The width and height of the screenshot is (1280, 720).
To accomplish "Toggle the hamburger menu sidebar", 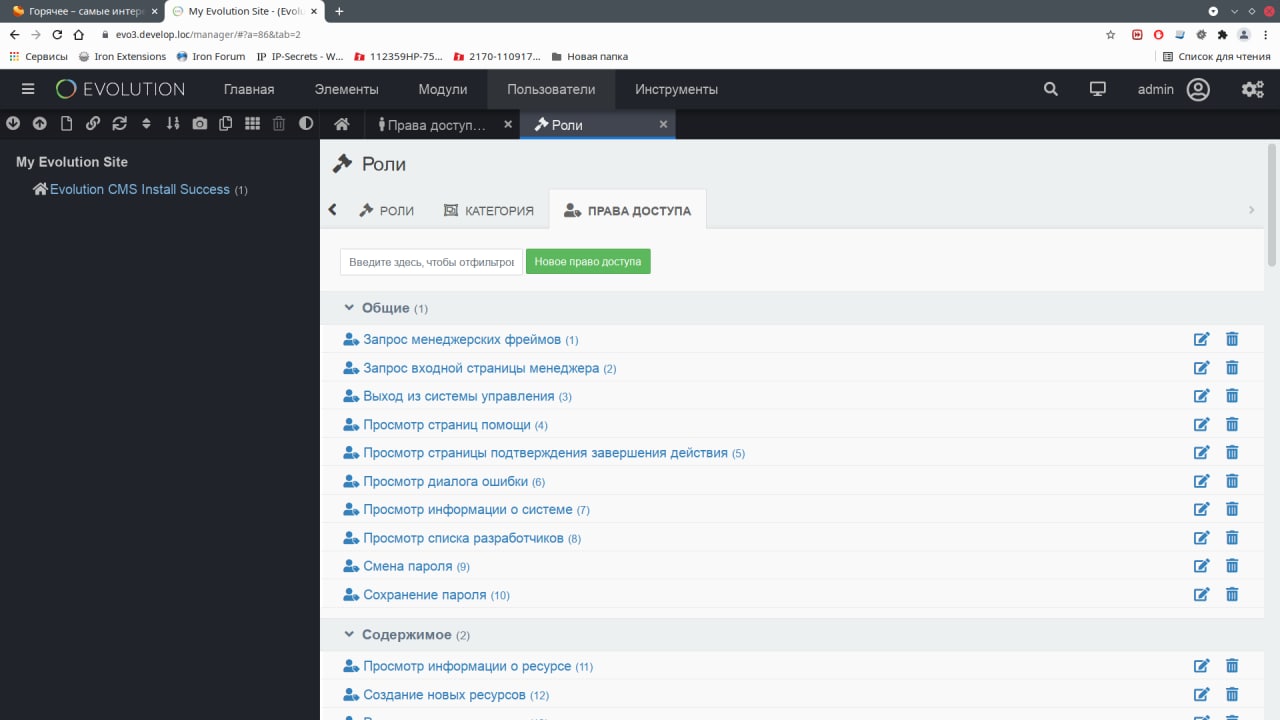I will click(28, 89).
